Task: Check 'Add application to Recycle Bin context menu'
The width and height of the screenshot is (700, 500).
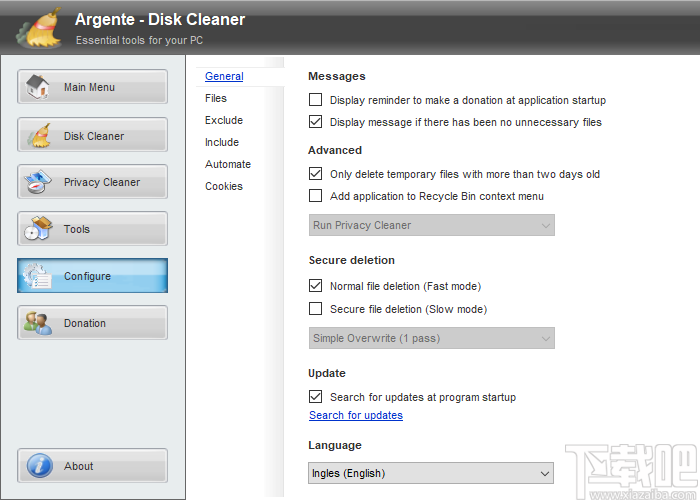Action: pos(316,196)
